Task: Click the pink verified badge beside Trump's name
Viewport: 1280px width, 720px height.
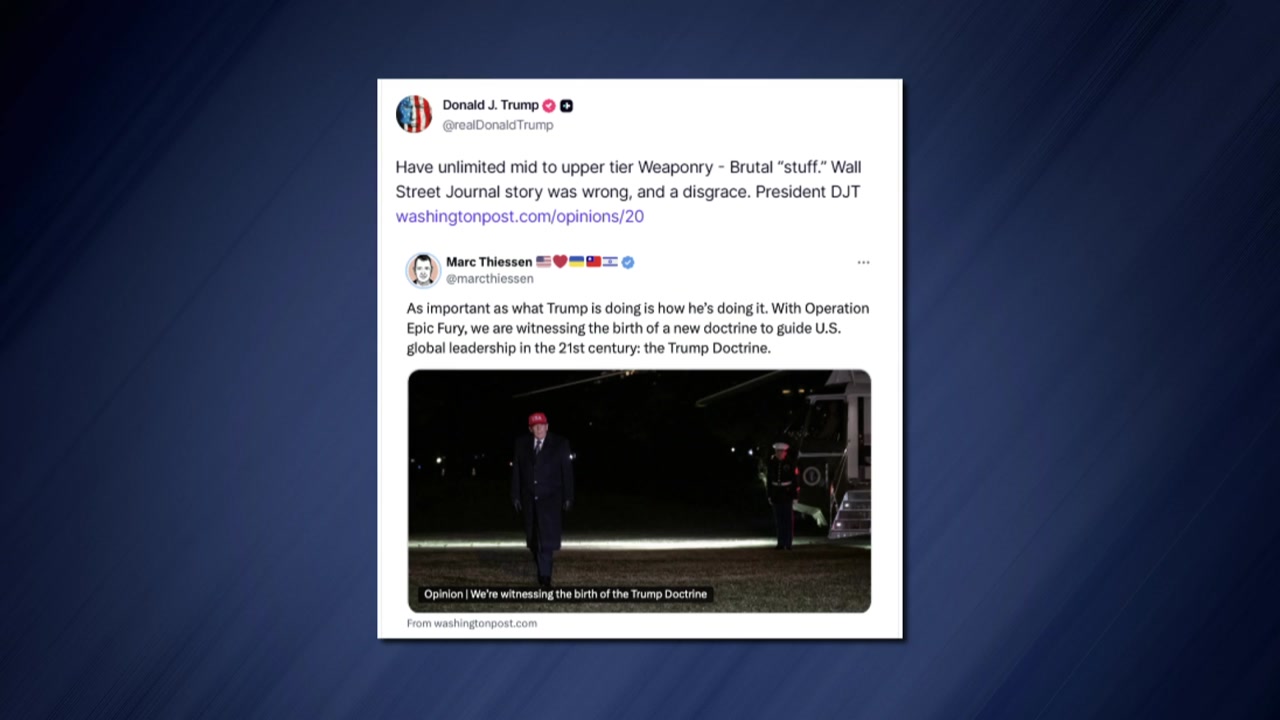Action: tap(549, 105)
